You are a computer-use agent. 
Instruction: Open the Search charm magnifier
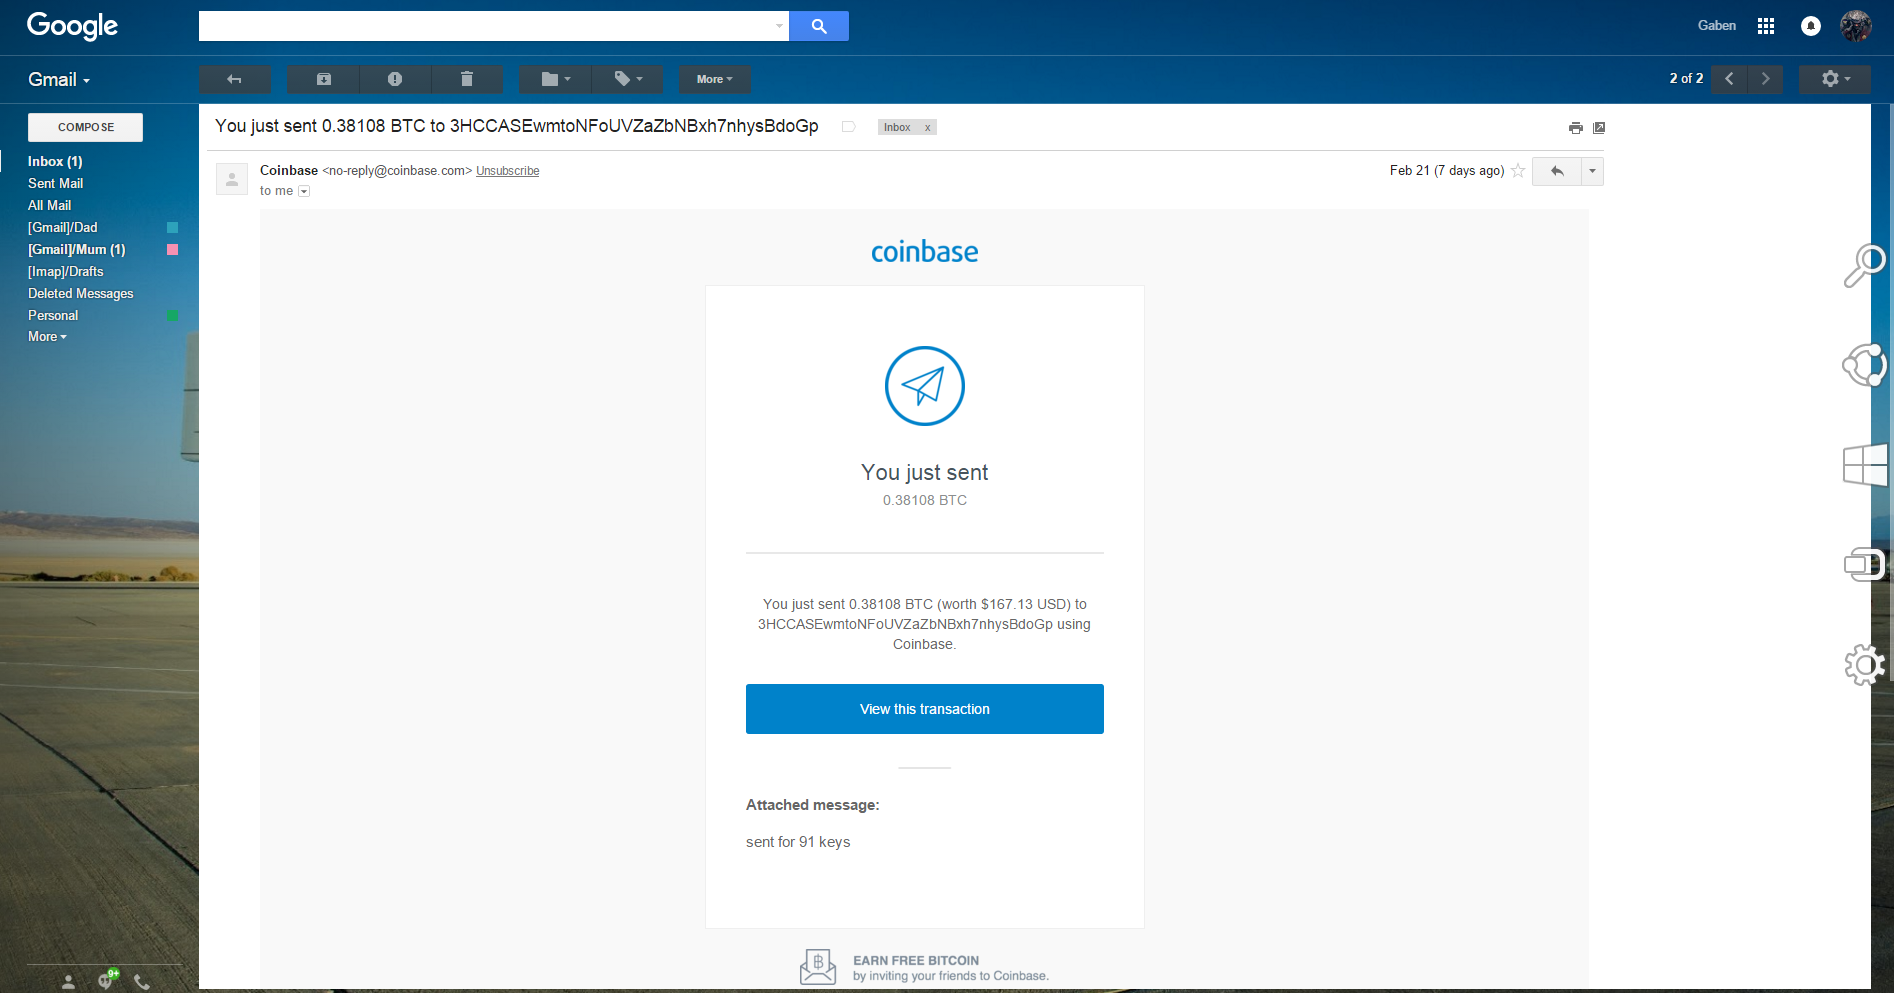tap(1865, 266)
